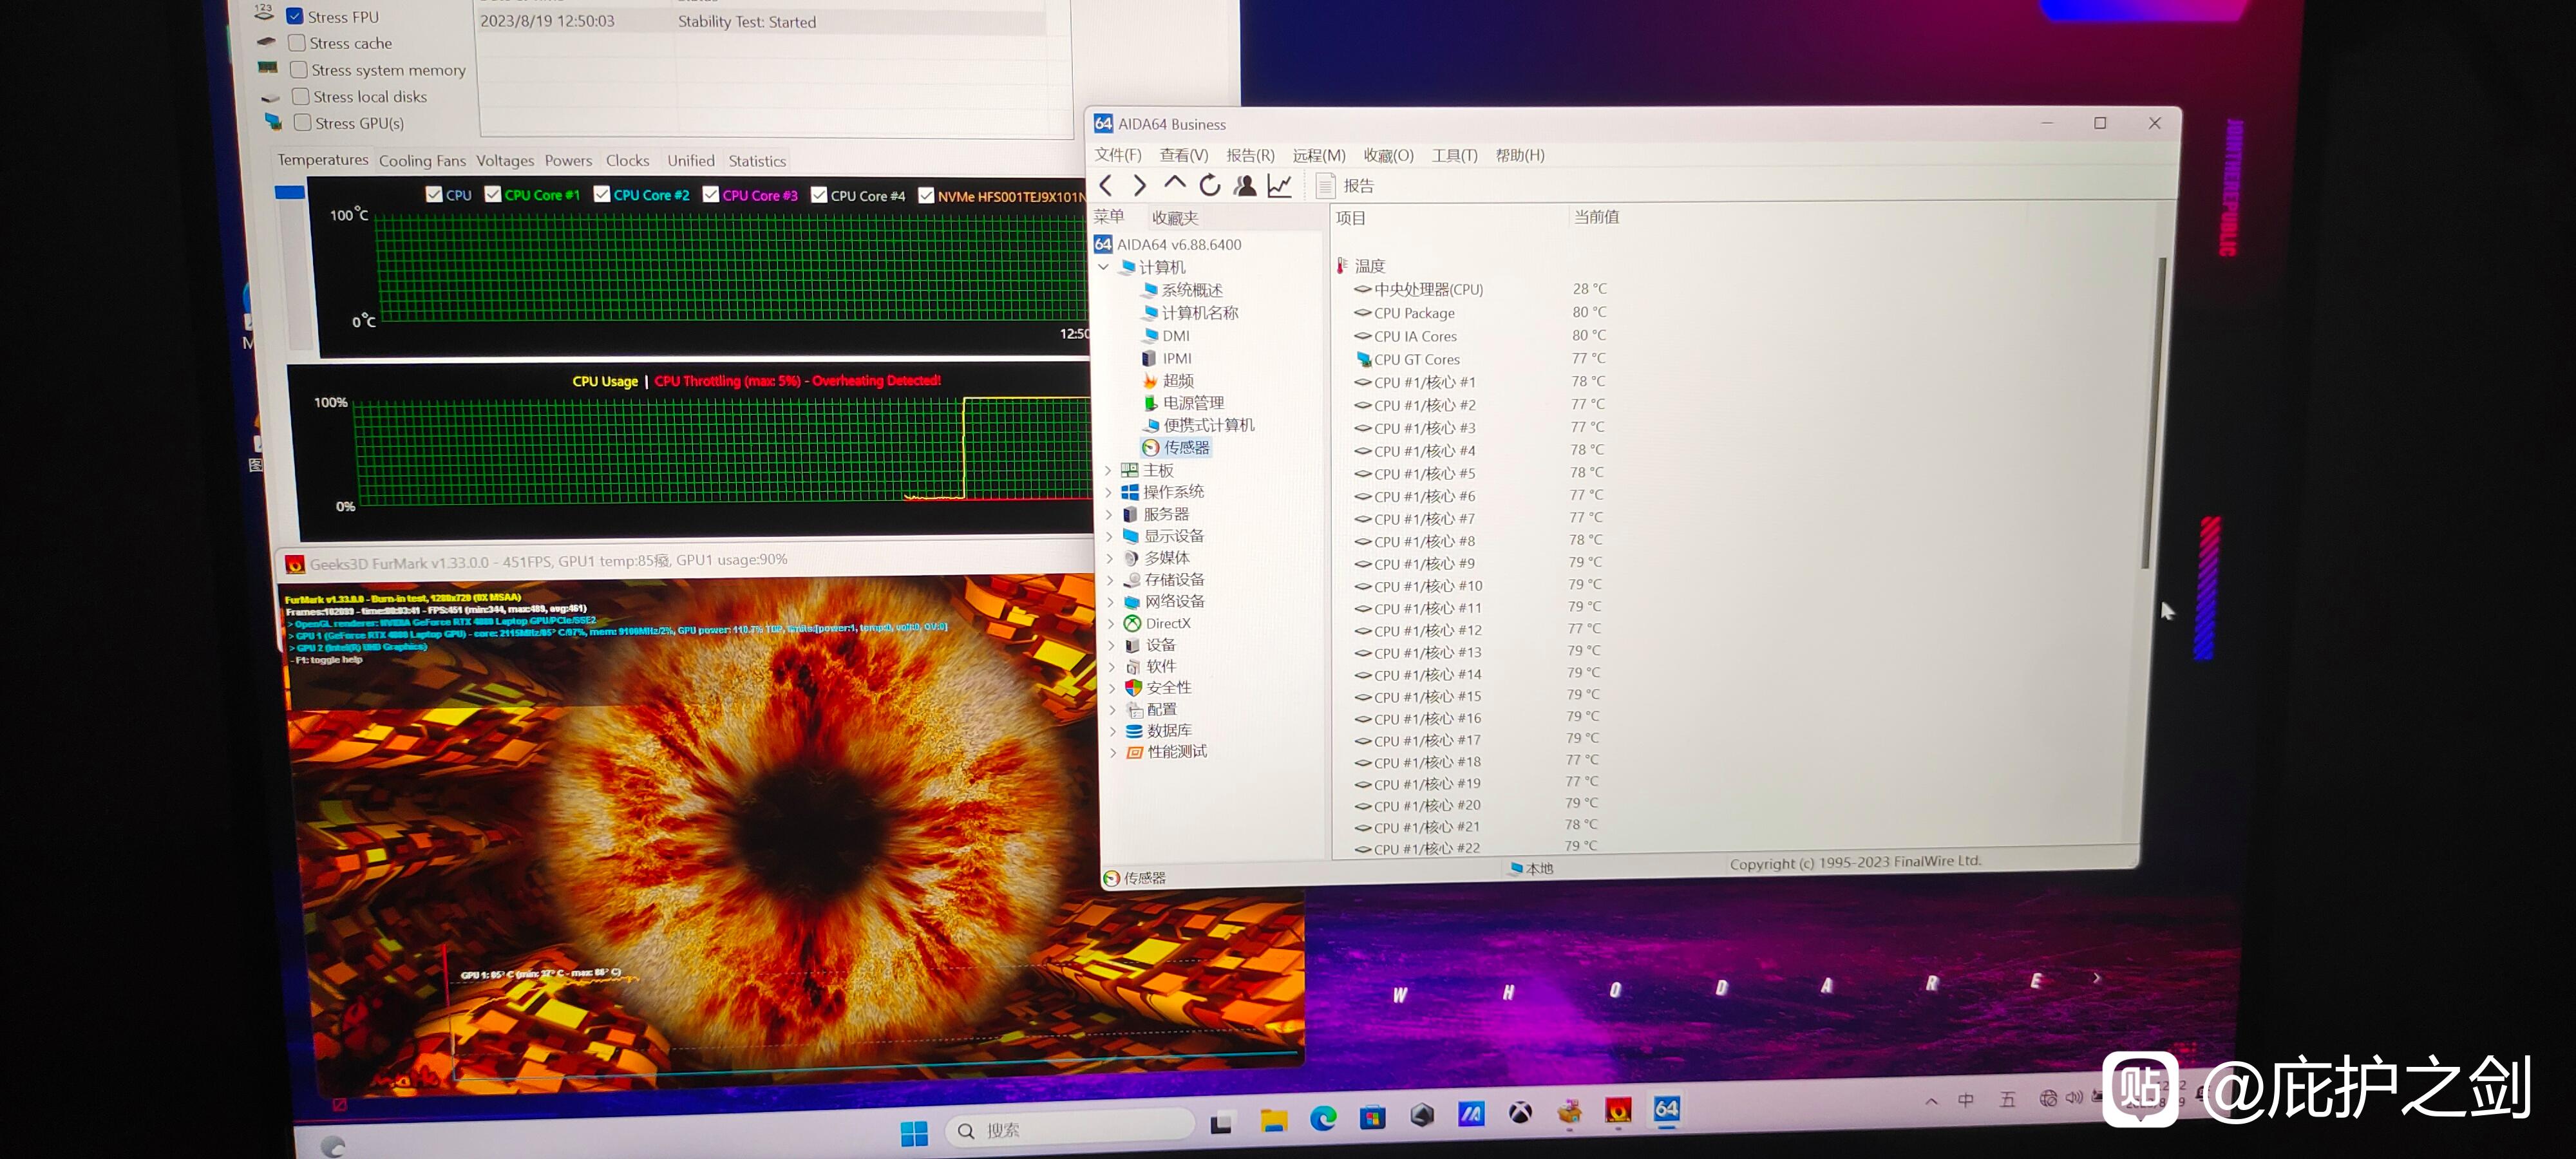Viewport: 2576px width, 1159px height.
Task: Click AIDA64 up-level arrow icon
Action: pos(1174,184)
